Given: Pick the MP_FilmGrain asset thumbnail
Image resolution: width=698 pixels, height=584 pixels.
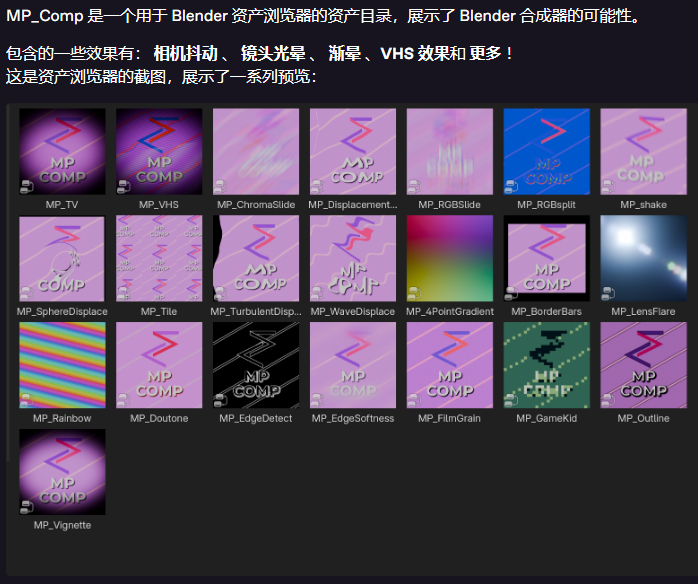Looking at the screenshot, I should pyautogui.click(x=450, y=365).
